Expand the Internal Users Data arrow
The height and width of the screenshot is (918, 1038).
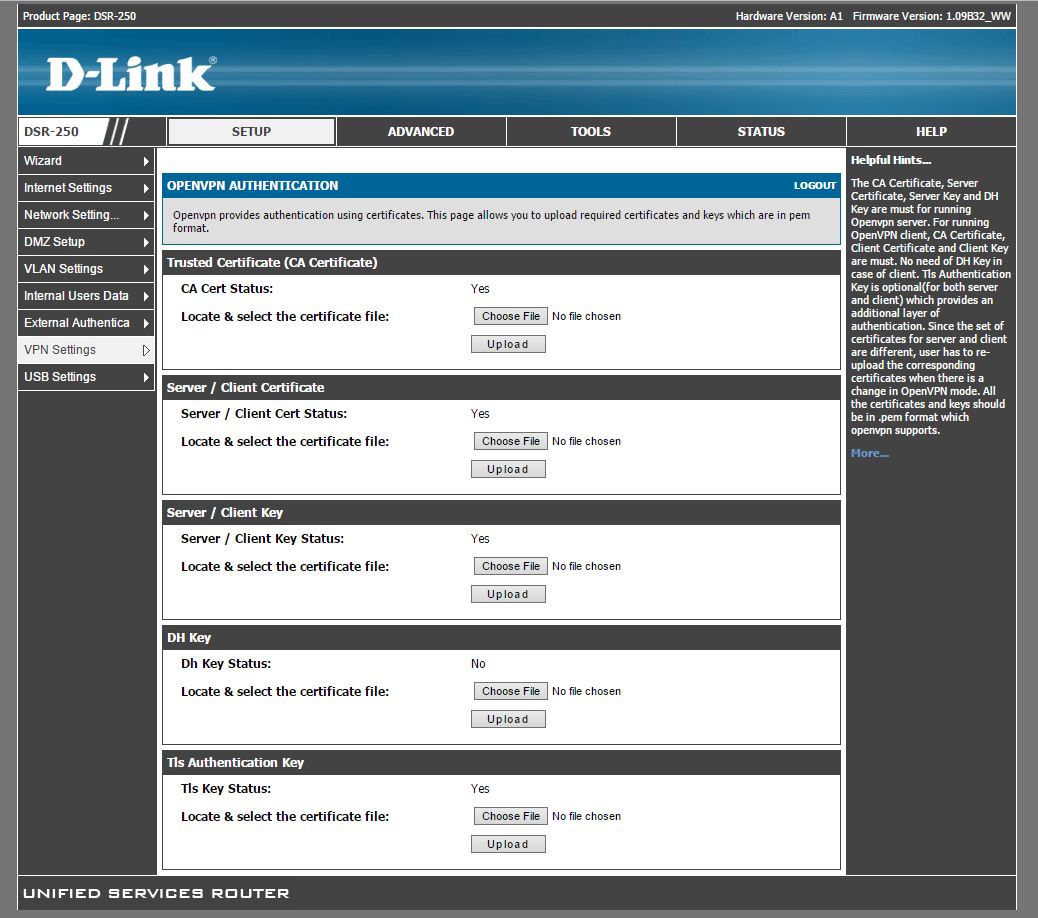146,297
